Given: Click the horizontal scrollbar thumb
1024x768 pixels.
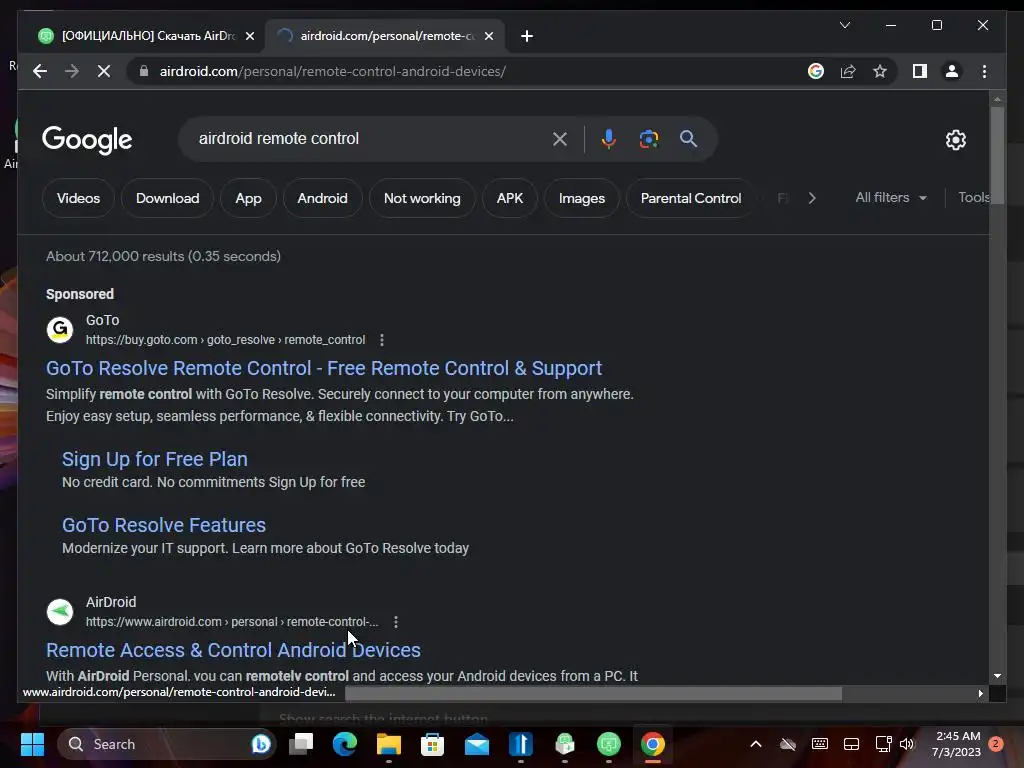Looking at the screenshot, I should [x=594, y=693].
